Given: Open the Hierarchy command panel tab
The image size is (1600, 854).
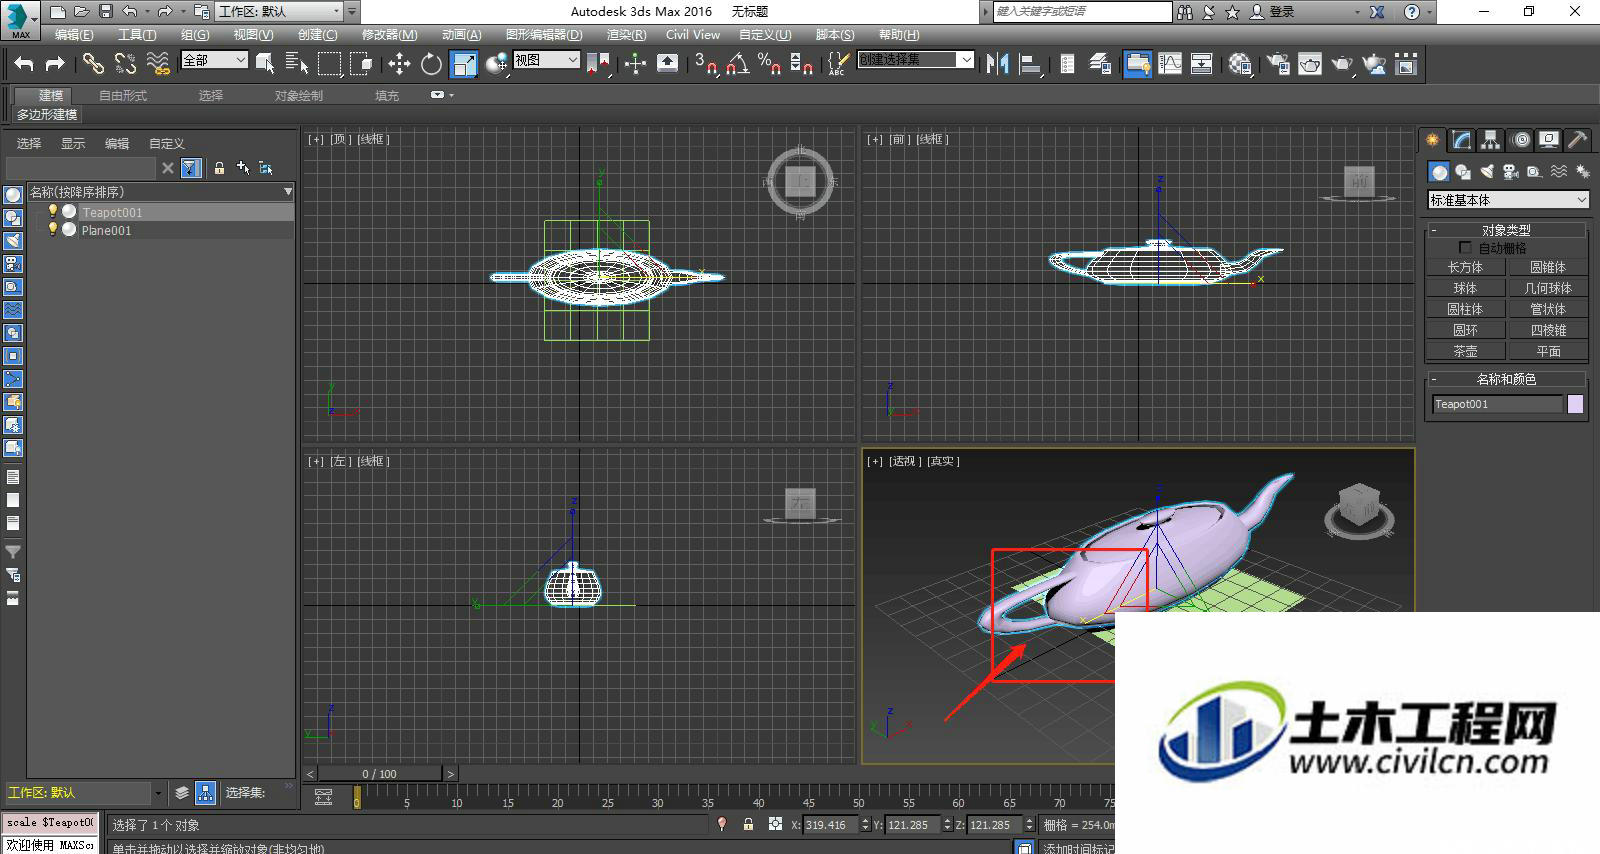Looking at the screenshot, I should click(1491, 140).
